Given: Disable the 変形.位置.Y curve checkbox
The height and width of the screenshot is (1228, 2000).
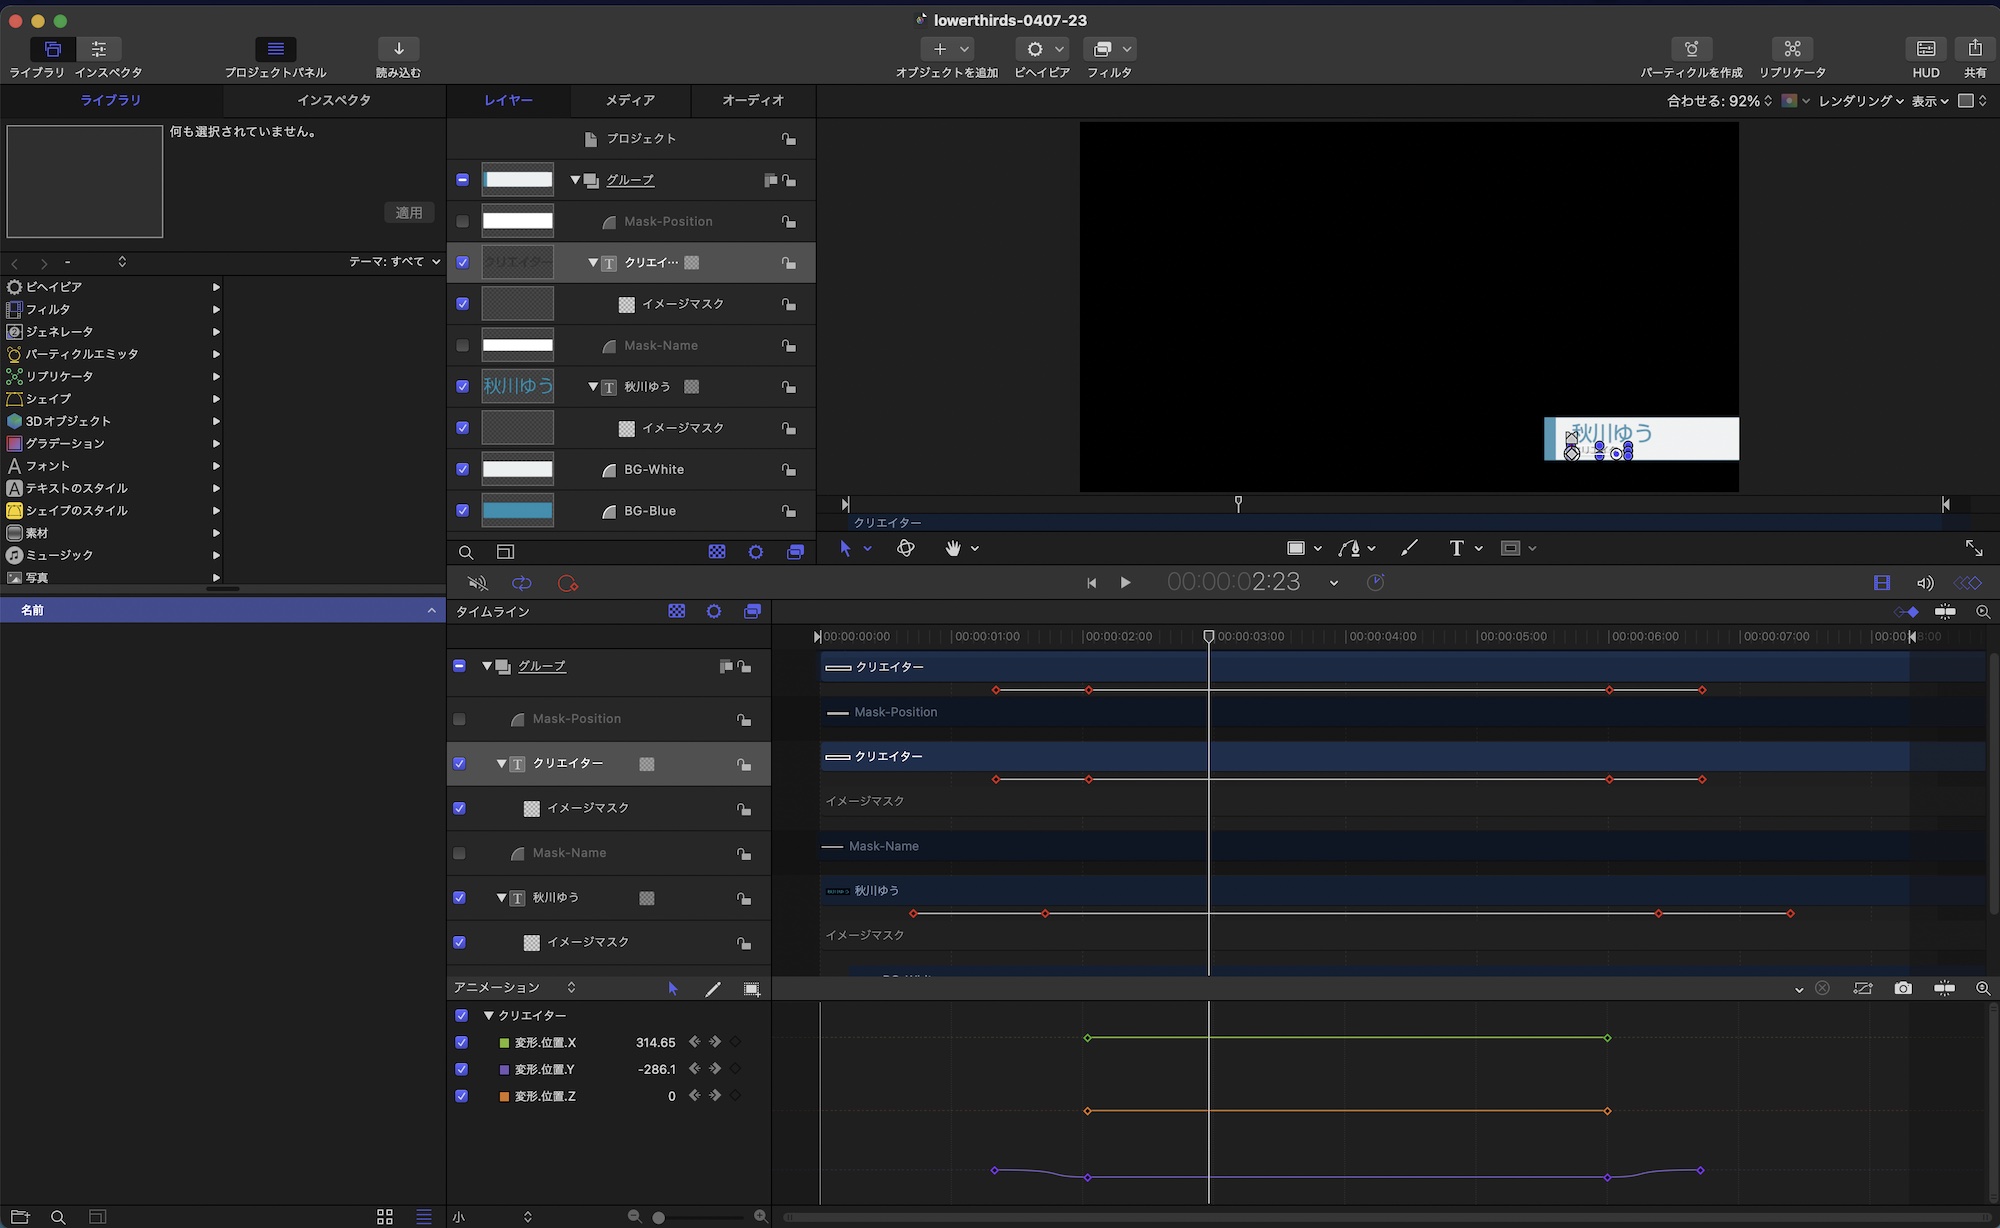Looking at the screenshot, I should point(461,1069).
